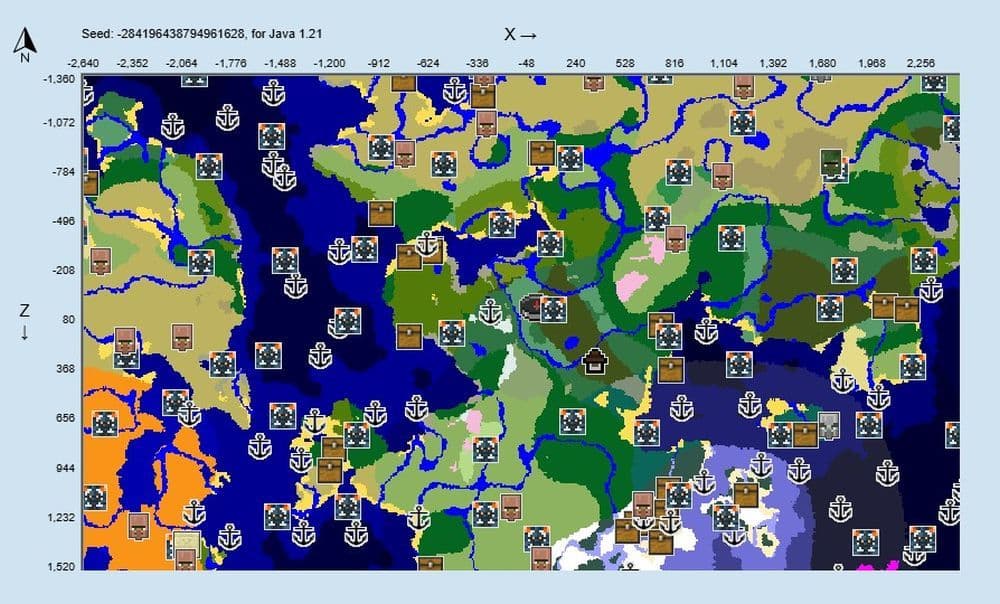Click the minecart mineshaft marker left of the swamp hut

point(529,305)
